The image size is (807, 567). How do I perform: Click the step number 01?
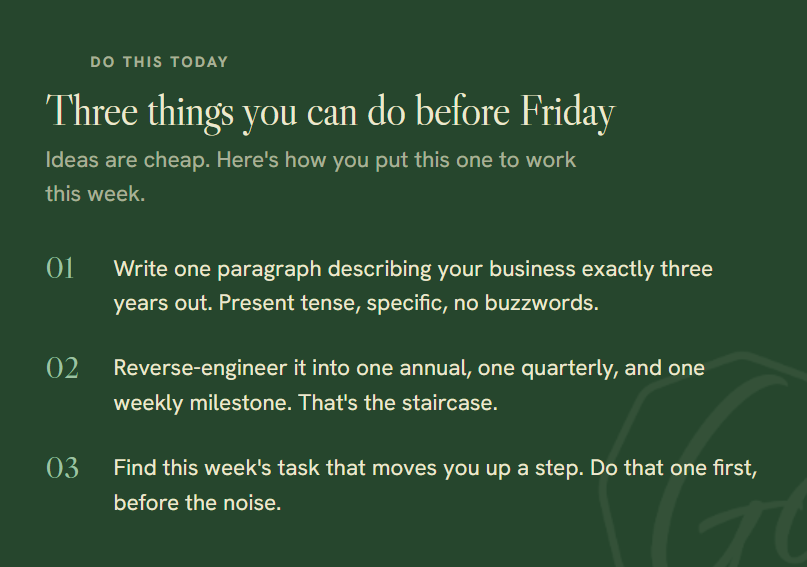[60, 269]
